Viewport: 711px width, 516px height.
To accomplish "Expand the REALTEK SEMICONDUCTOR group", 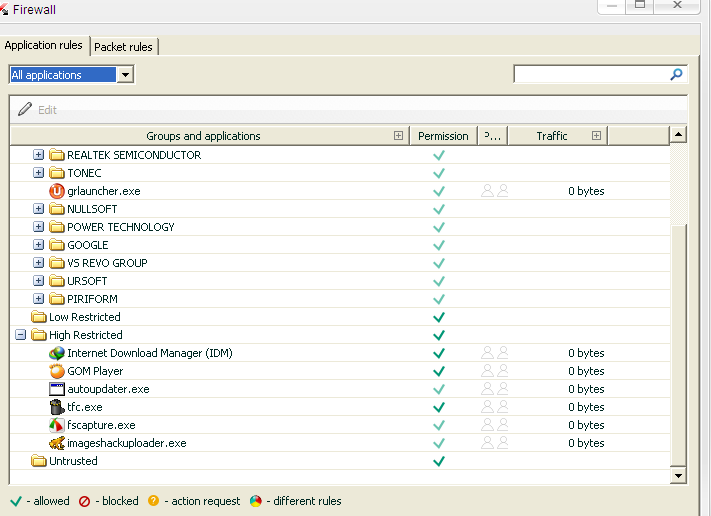I will pos(39,155).
